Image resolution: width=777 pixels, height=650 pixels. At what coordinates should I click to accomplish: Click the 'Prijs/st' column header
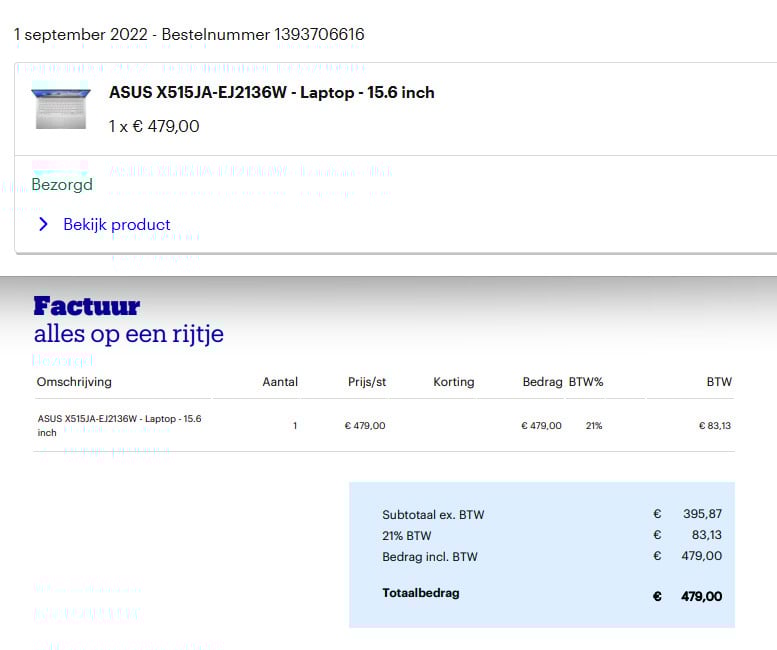367,382
